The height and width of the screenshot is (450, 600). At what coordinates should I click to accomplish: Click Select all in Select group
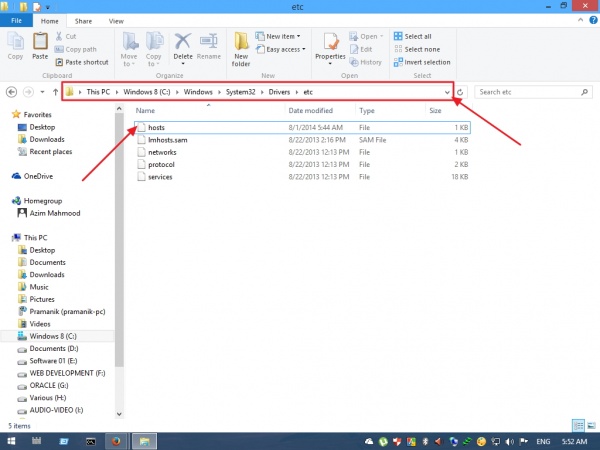(412, 36)
